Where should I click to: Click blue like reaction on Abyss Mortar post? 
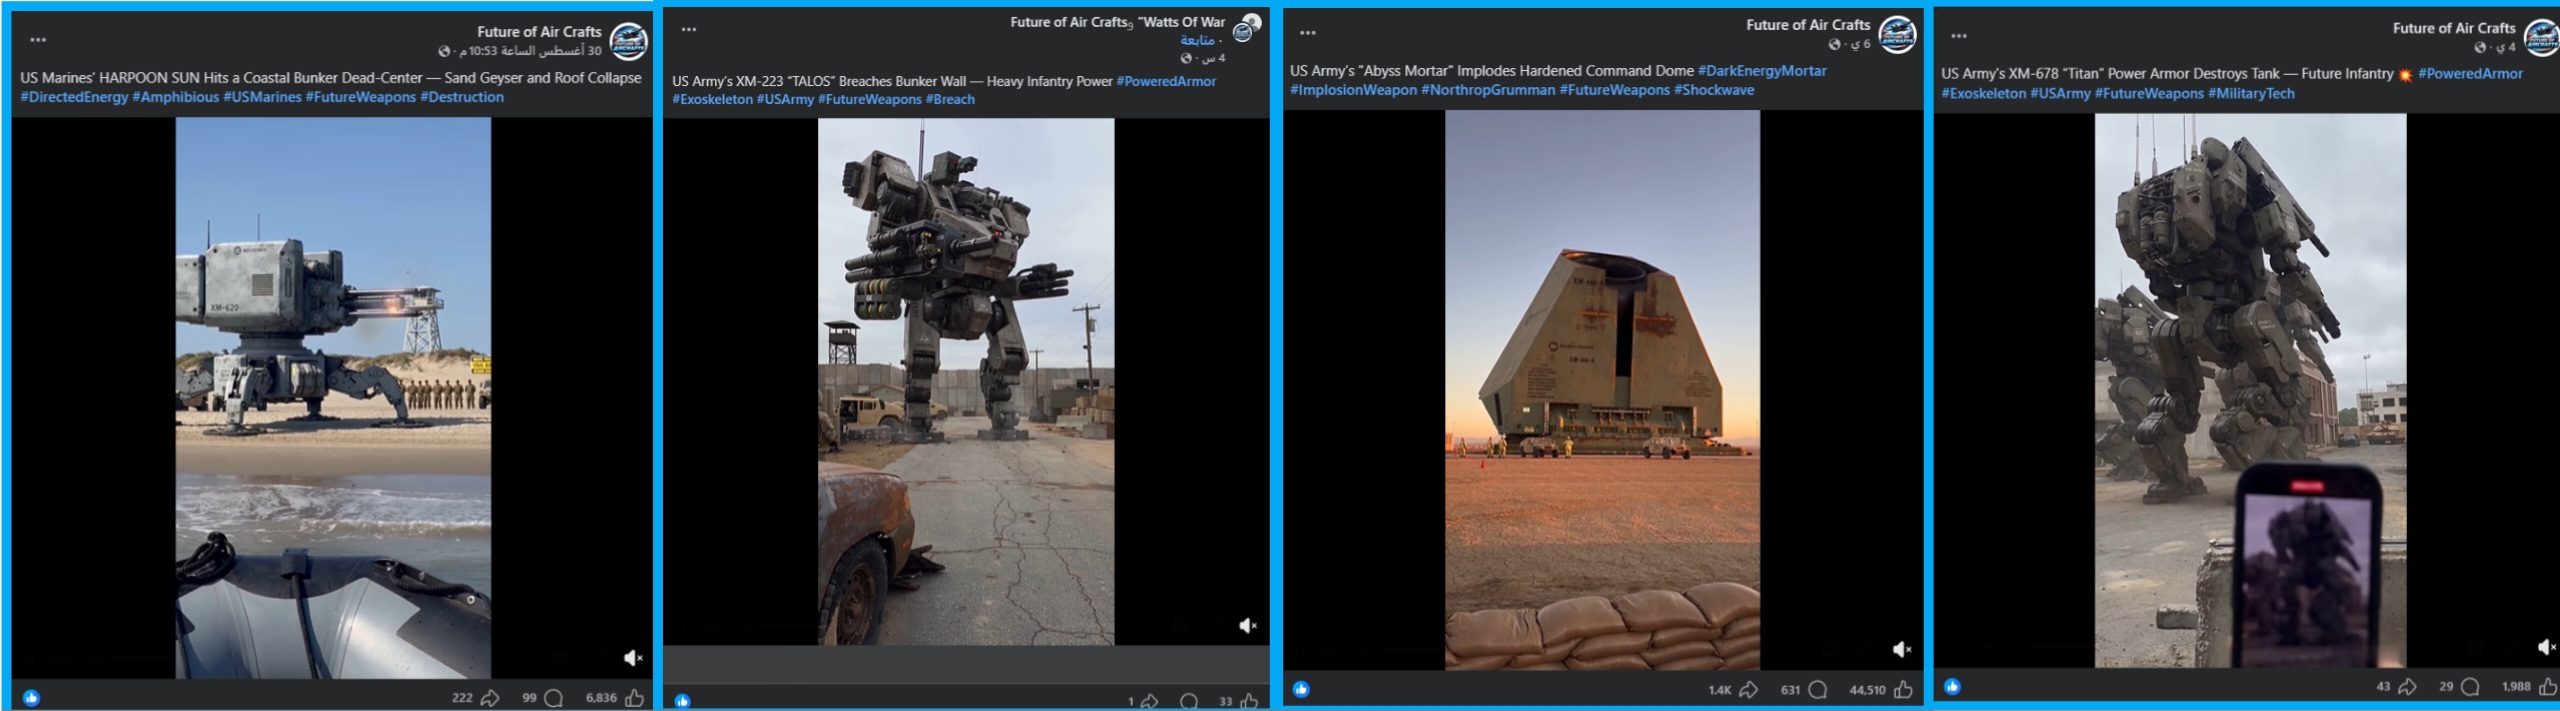coord(1301,689)
